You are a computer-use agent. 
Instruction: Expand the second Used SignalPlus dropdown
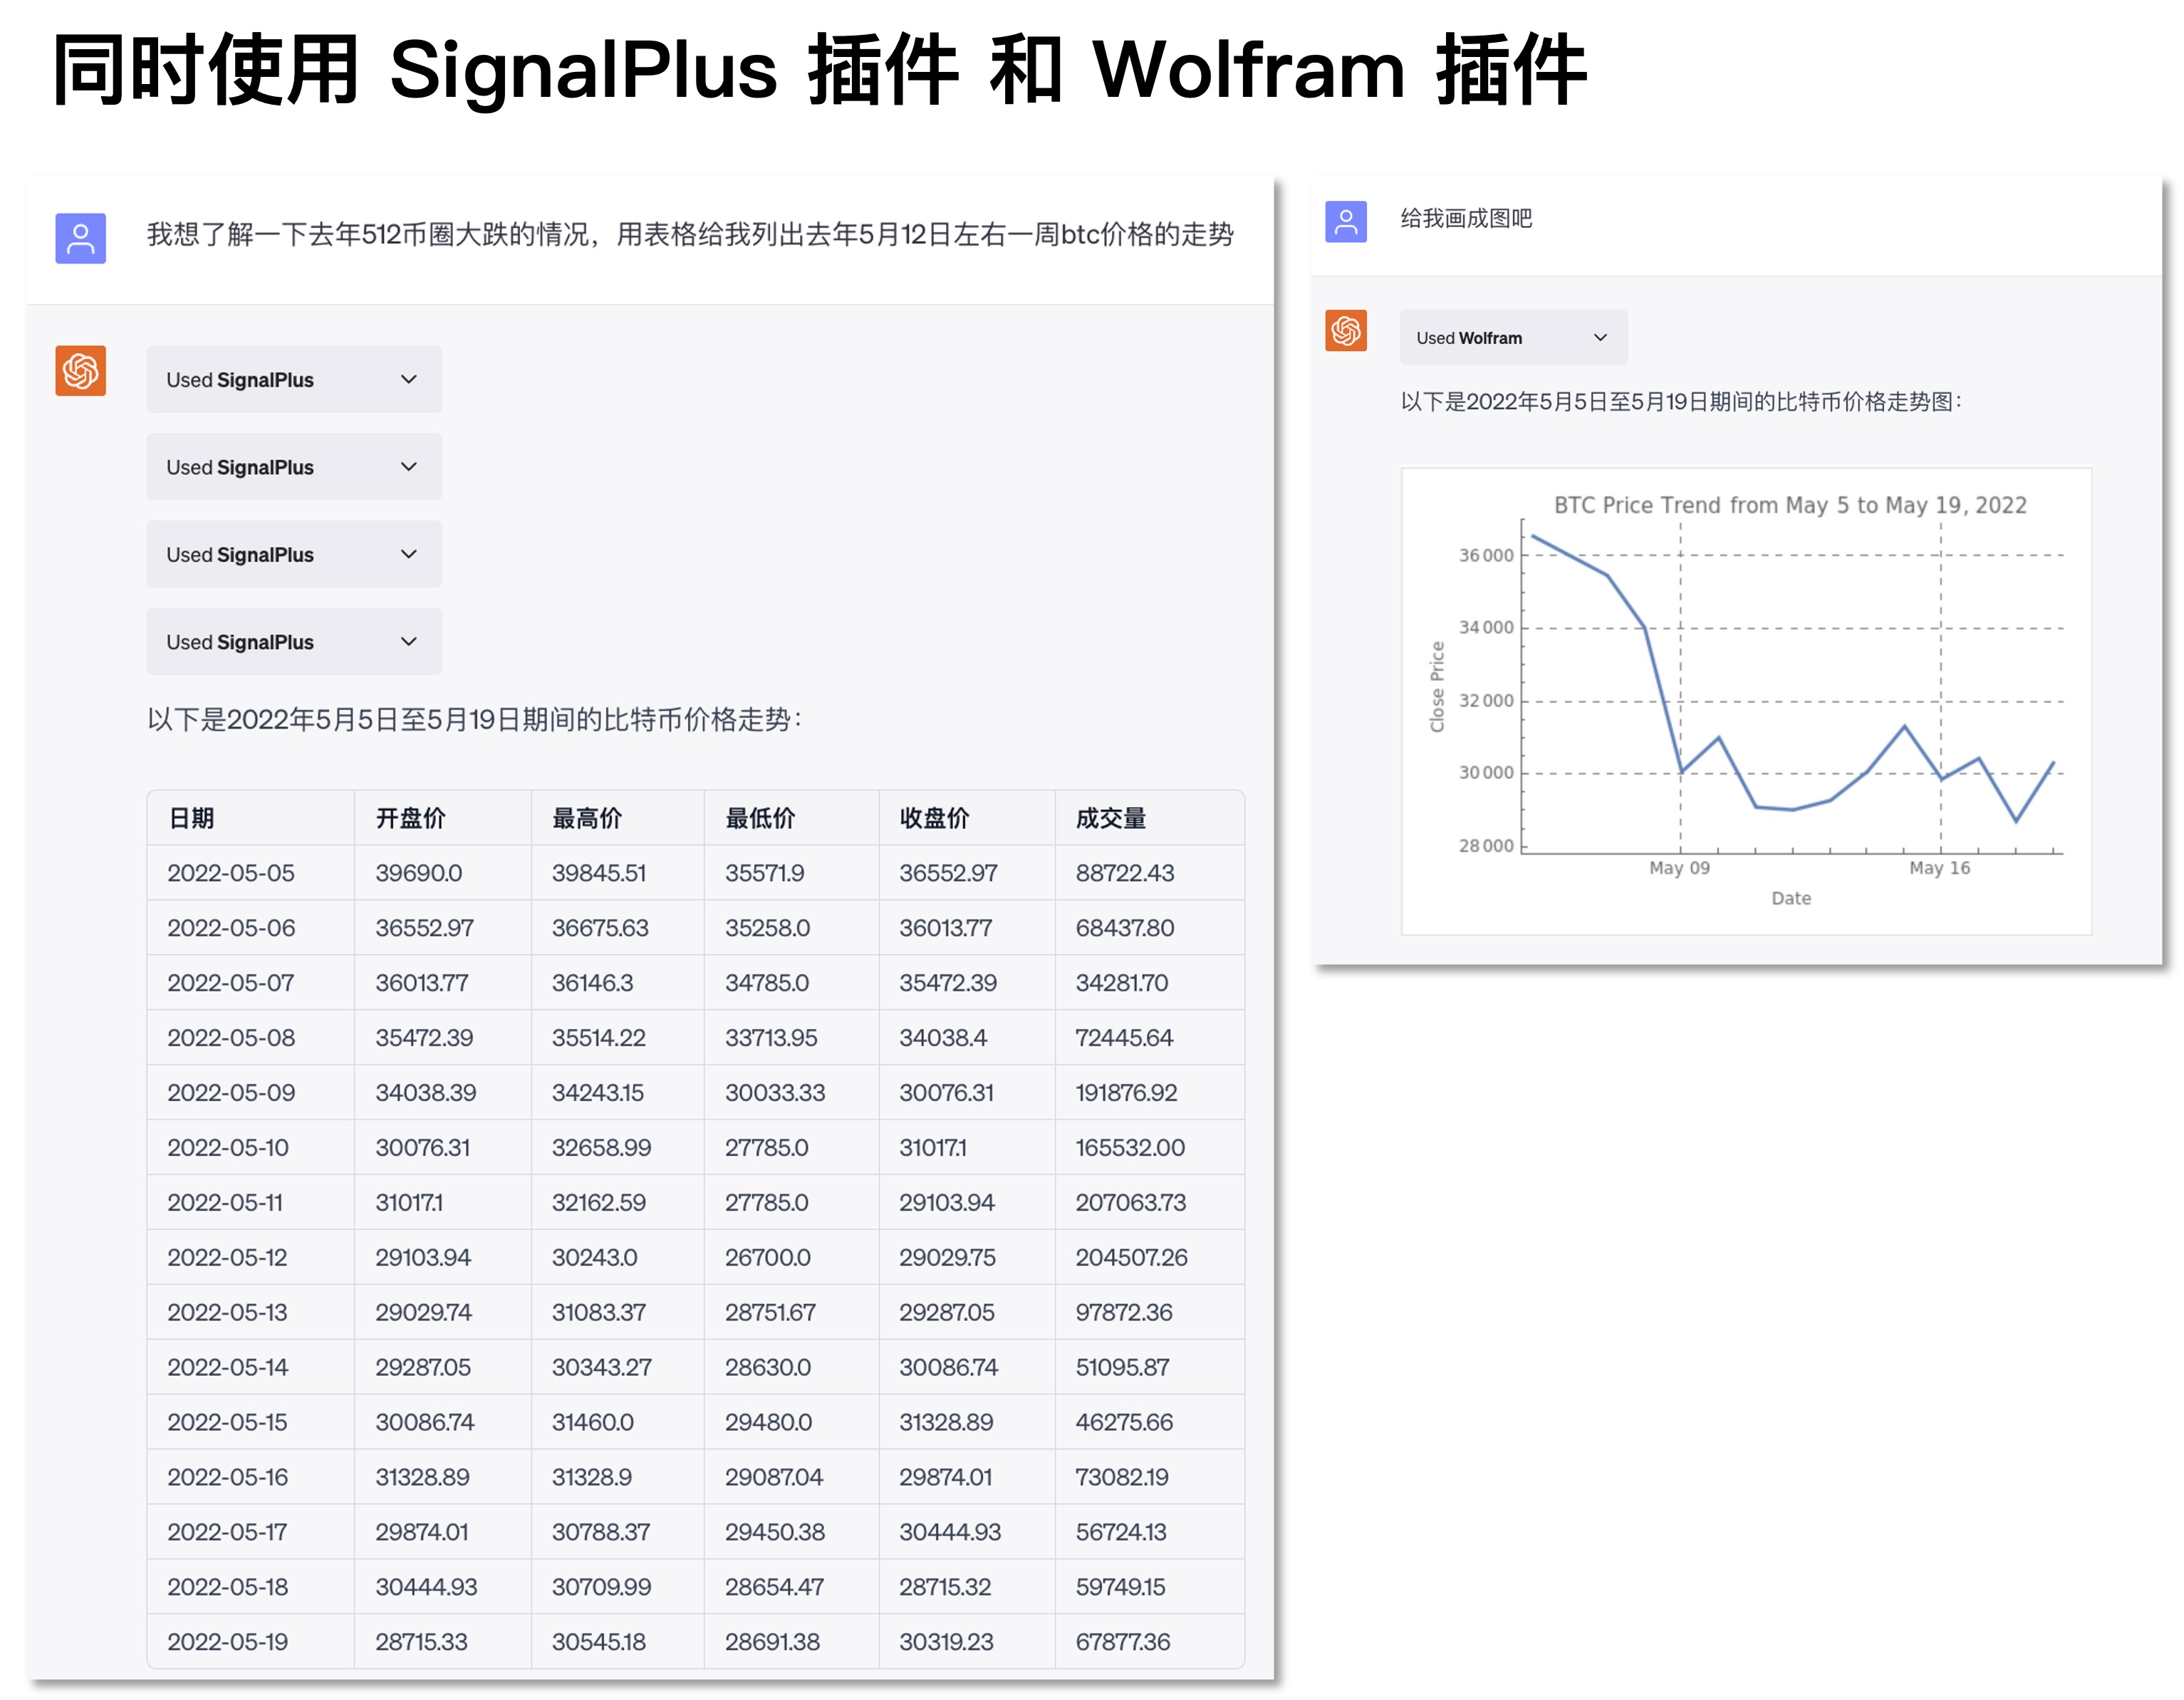point(294,467)
